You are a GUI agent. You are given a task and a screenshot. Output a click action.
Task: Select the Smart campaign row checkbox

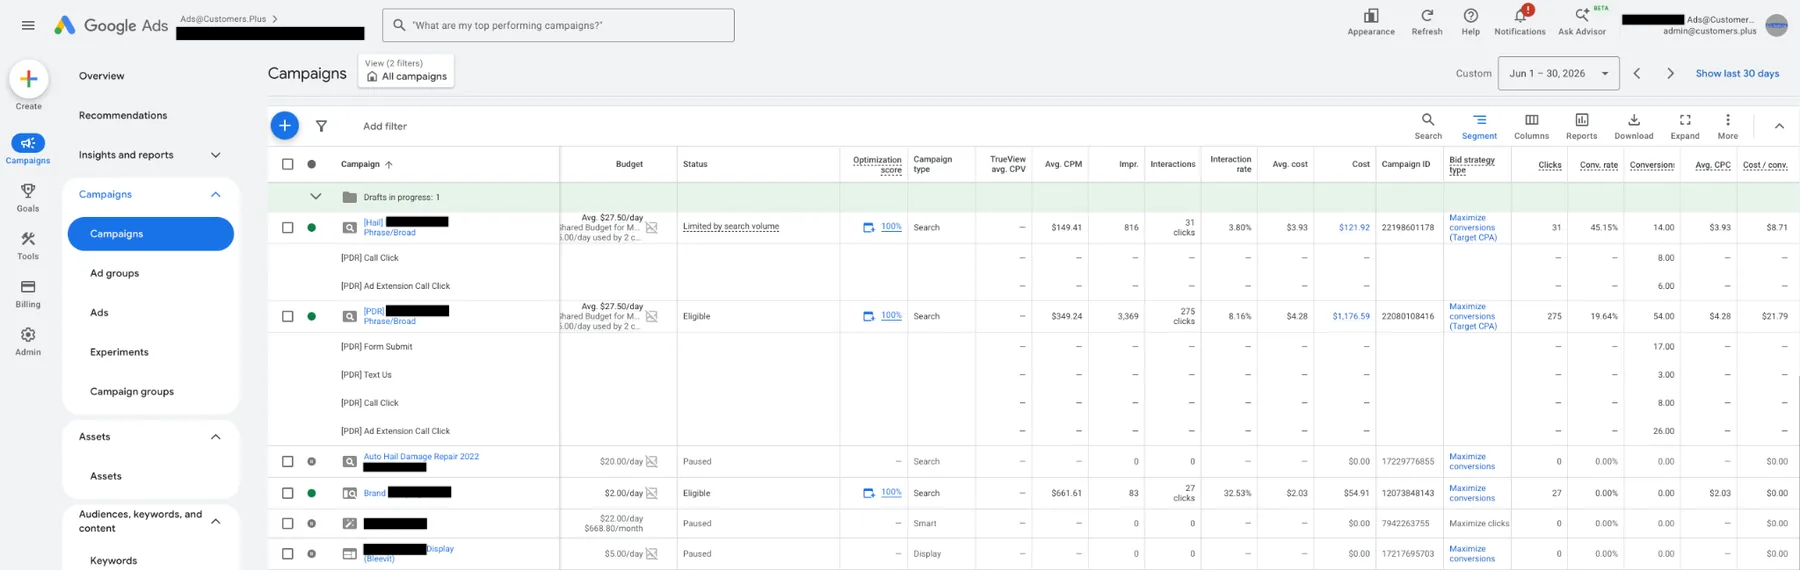click(288, 524)
